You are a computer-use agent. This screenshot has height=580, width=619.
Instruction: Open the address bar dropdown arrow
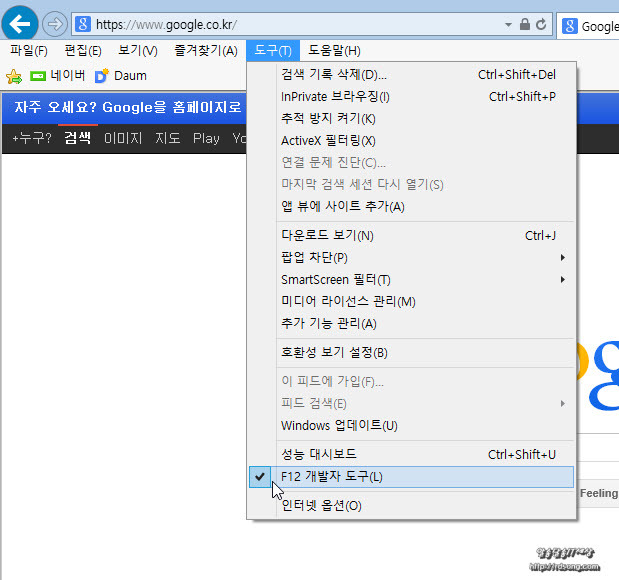click(508, 24)
